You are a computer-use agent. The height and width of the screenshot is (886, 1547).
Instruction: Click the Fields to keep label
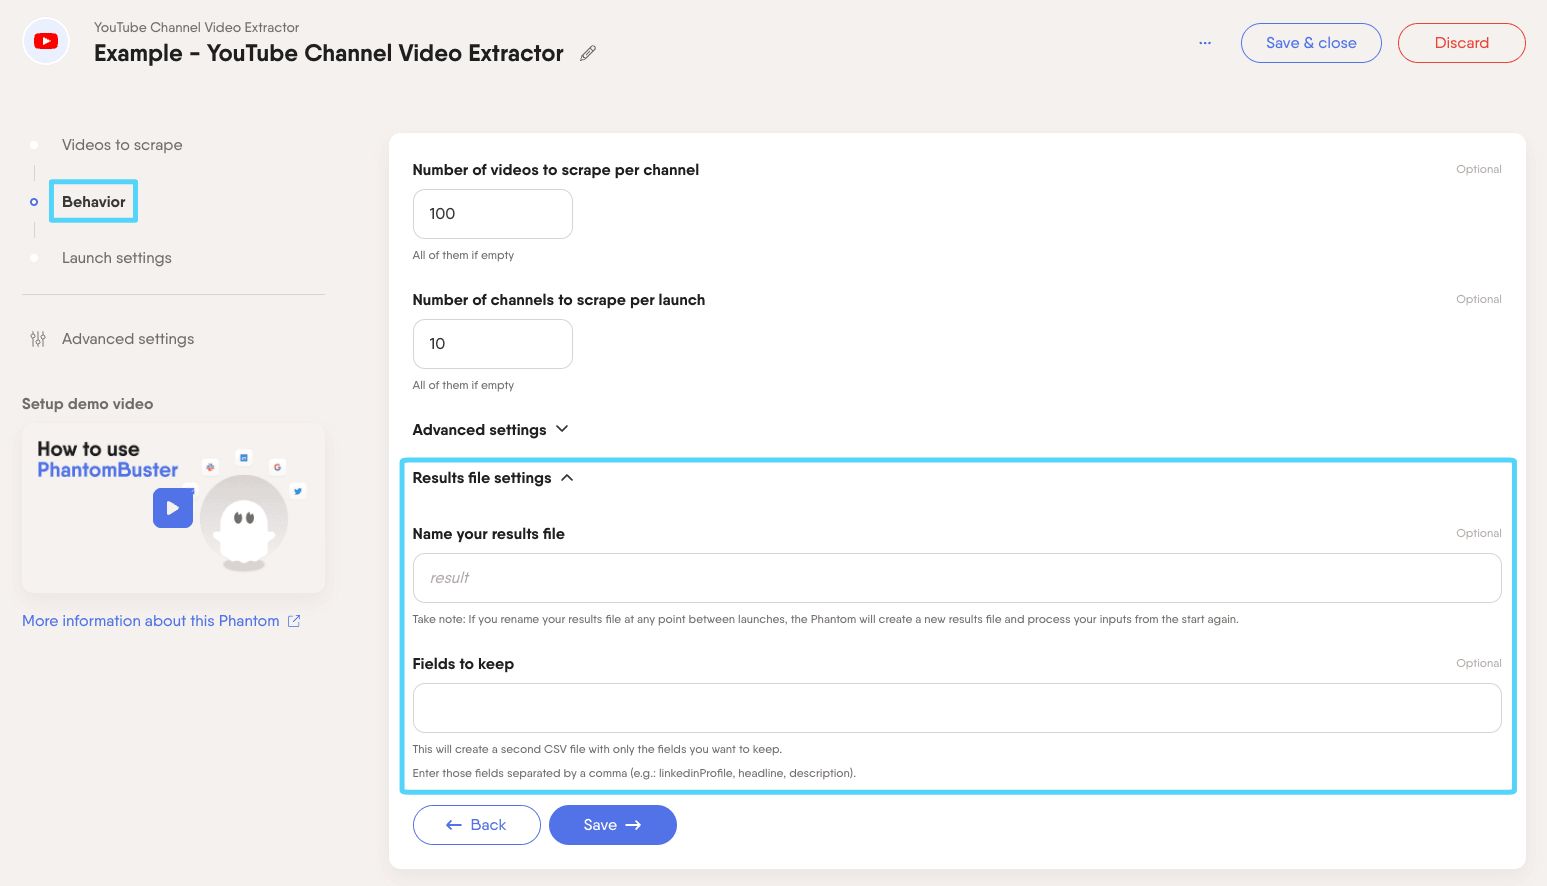click(463, 664)
